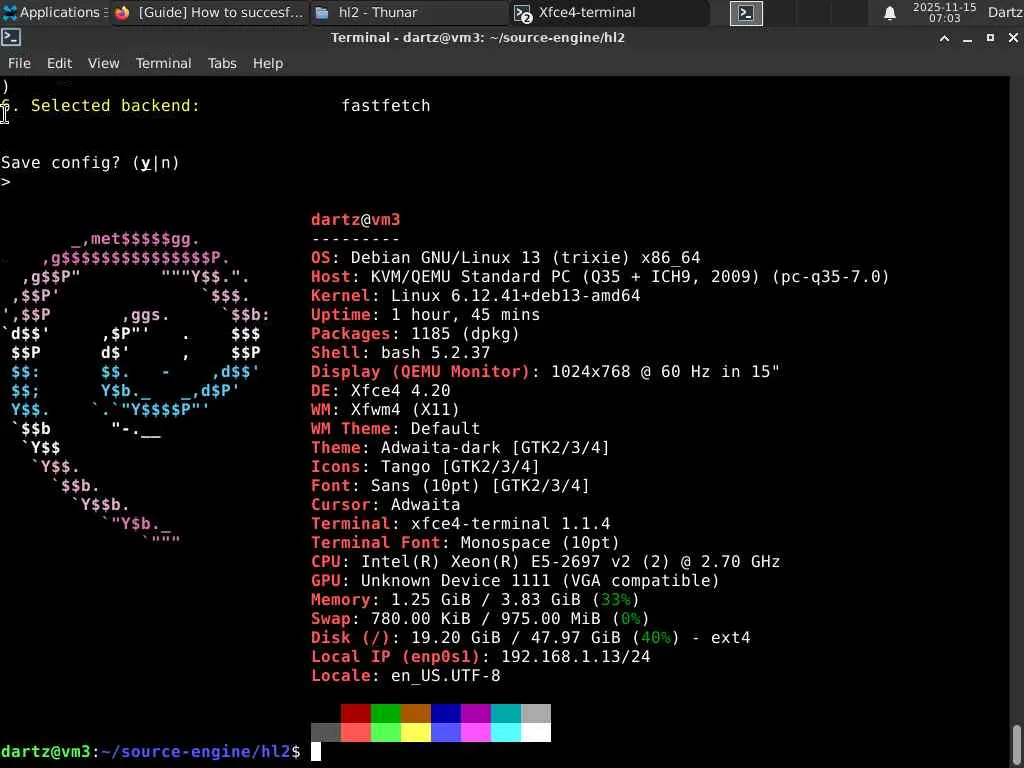
Task: Click the 'WM Theme: Default' line
Action: point(395,428)
